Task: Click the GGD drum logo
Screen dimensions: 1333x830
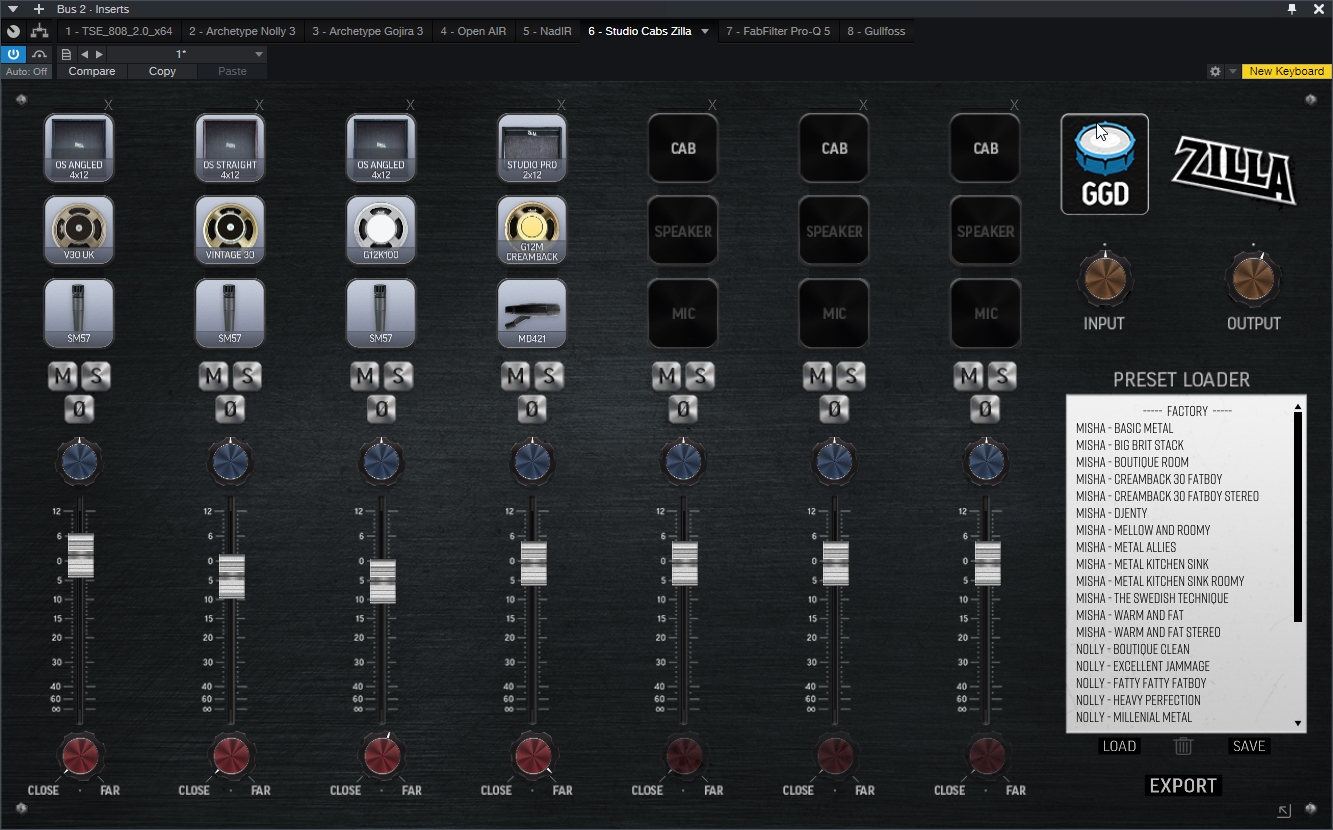Action: tap(1105, 164)
